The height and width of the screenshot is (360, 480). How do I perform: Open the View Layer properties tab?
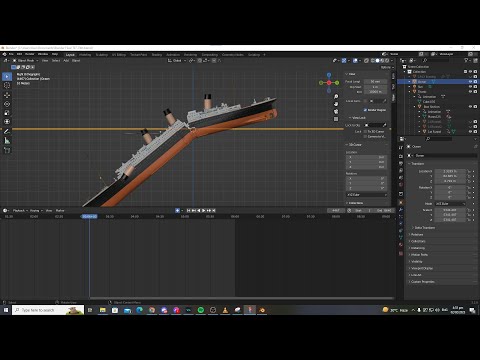[401, 170]
